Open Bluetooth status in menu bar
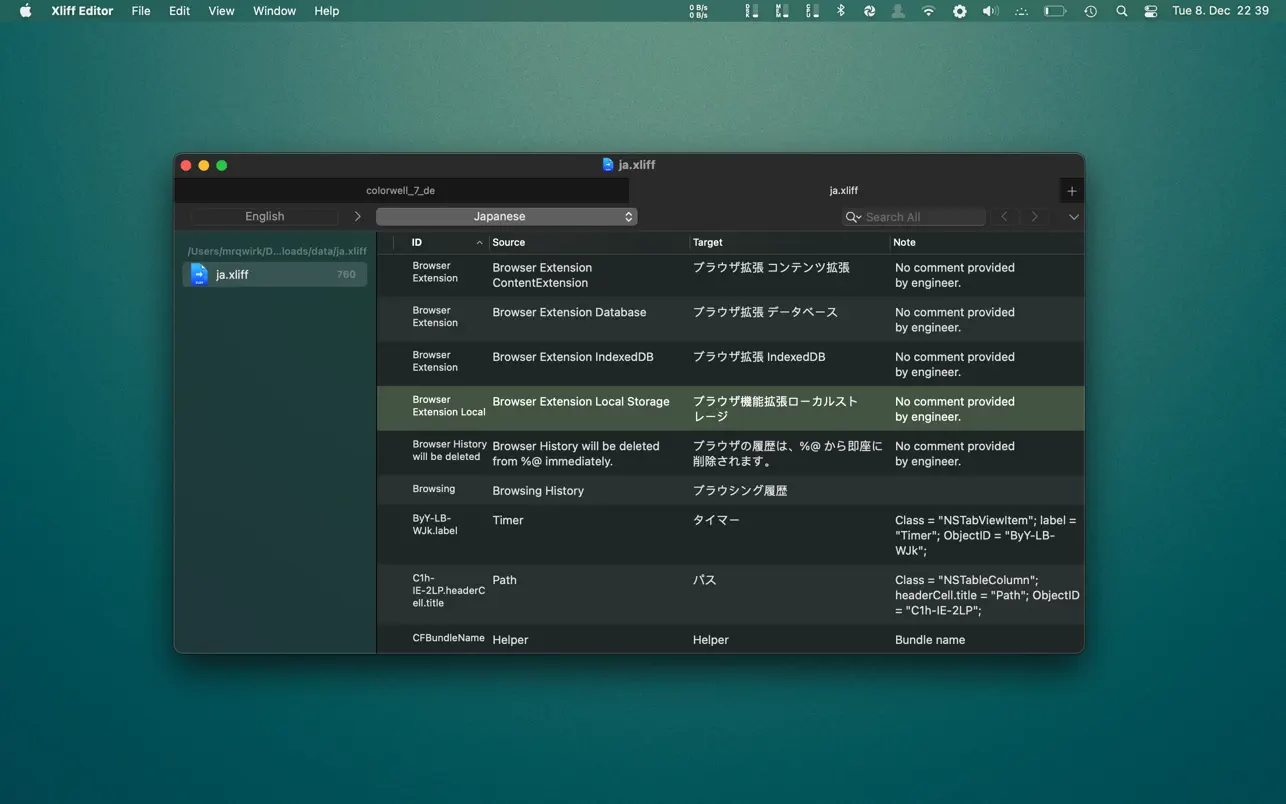The height and width of the screenshot is (804, 1286). pyautogui.click(x=841, y=11)
